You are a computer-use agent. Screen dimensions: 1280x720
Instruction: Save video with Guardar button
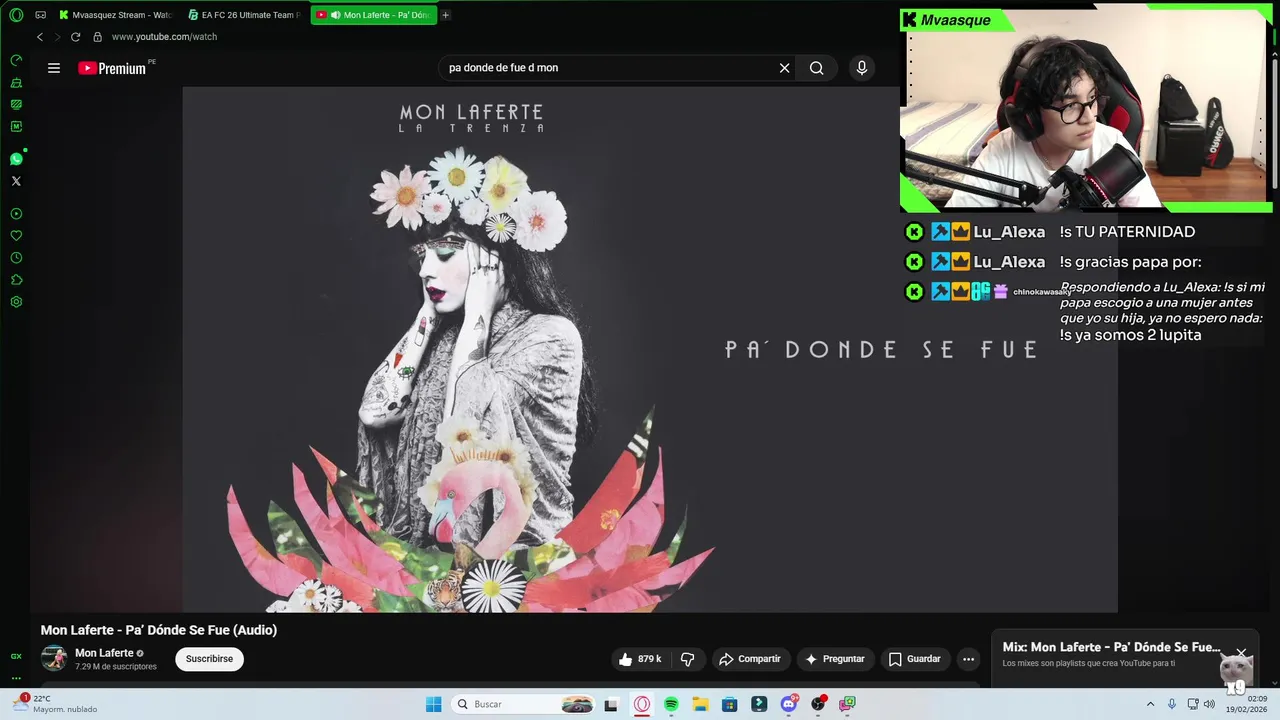click(x=915, y=659)
